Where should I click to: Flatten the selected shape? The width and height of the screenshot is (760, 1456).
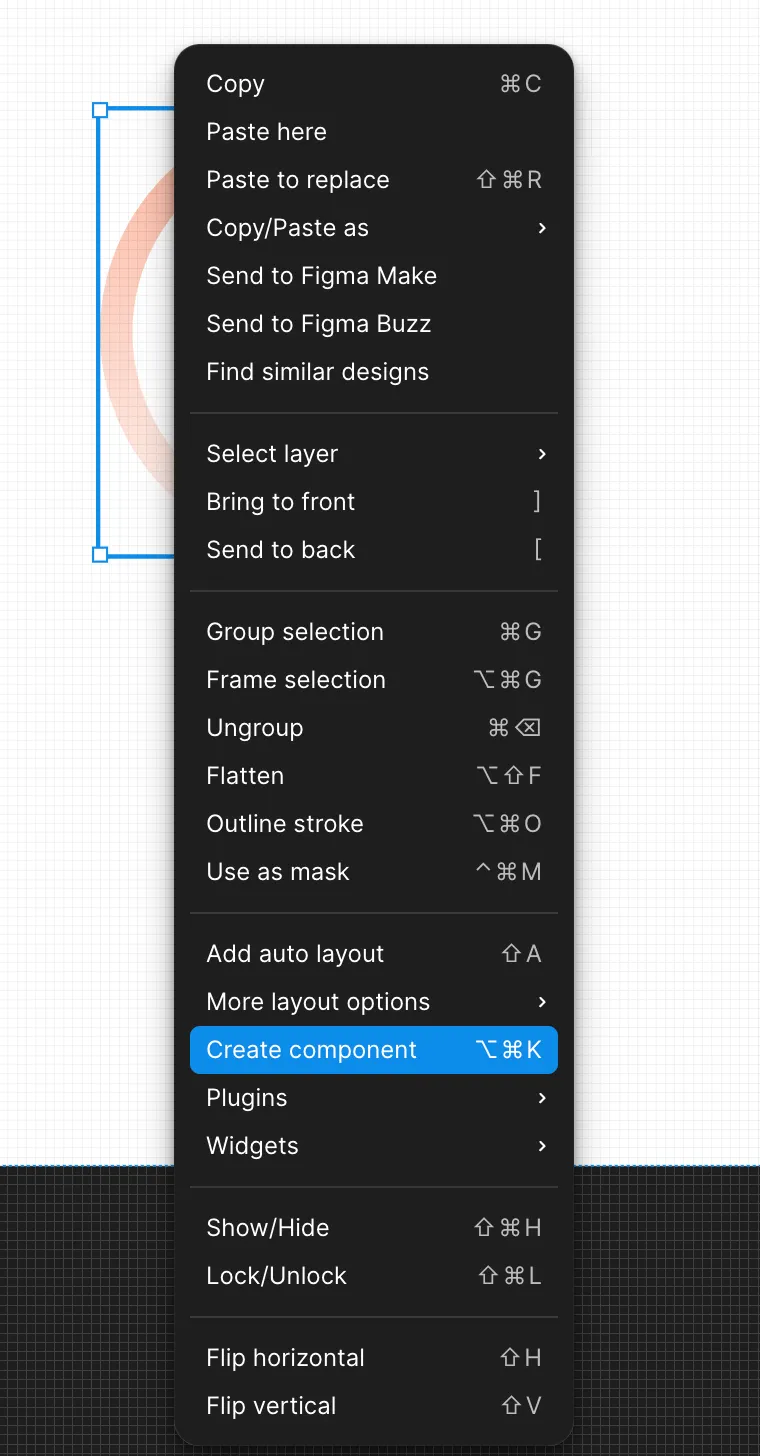pos(373,776)
